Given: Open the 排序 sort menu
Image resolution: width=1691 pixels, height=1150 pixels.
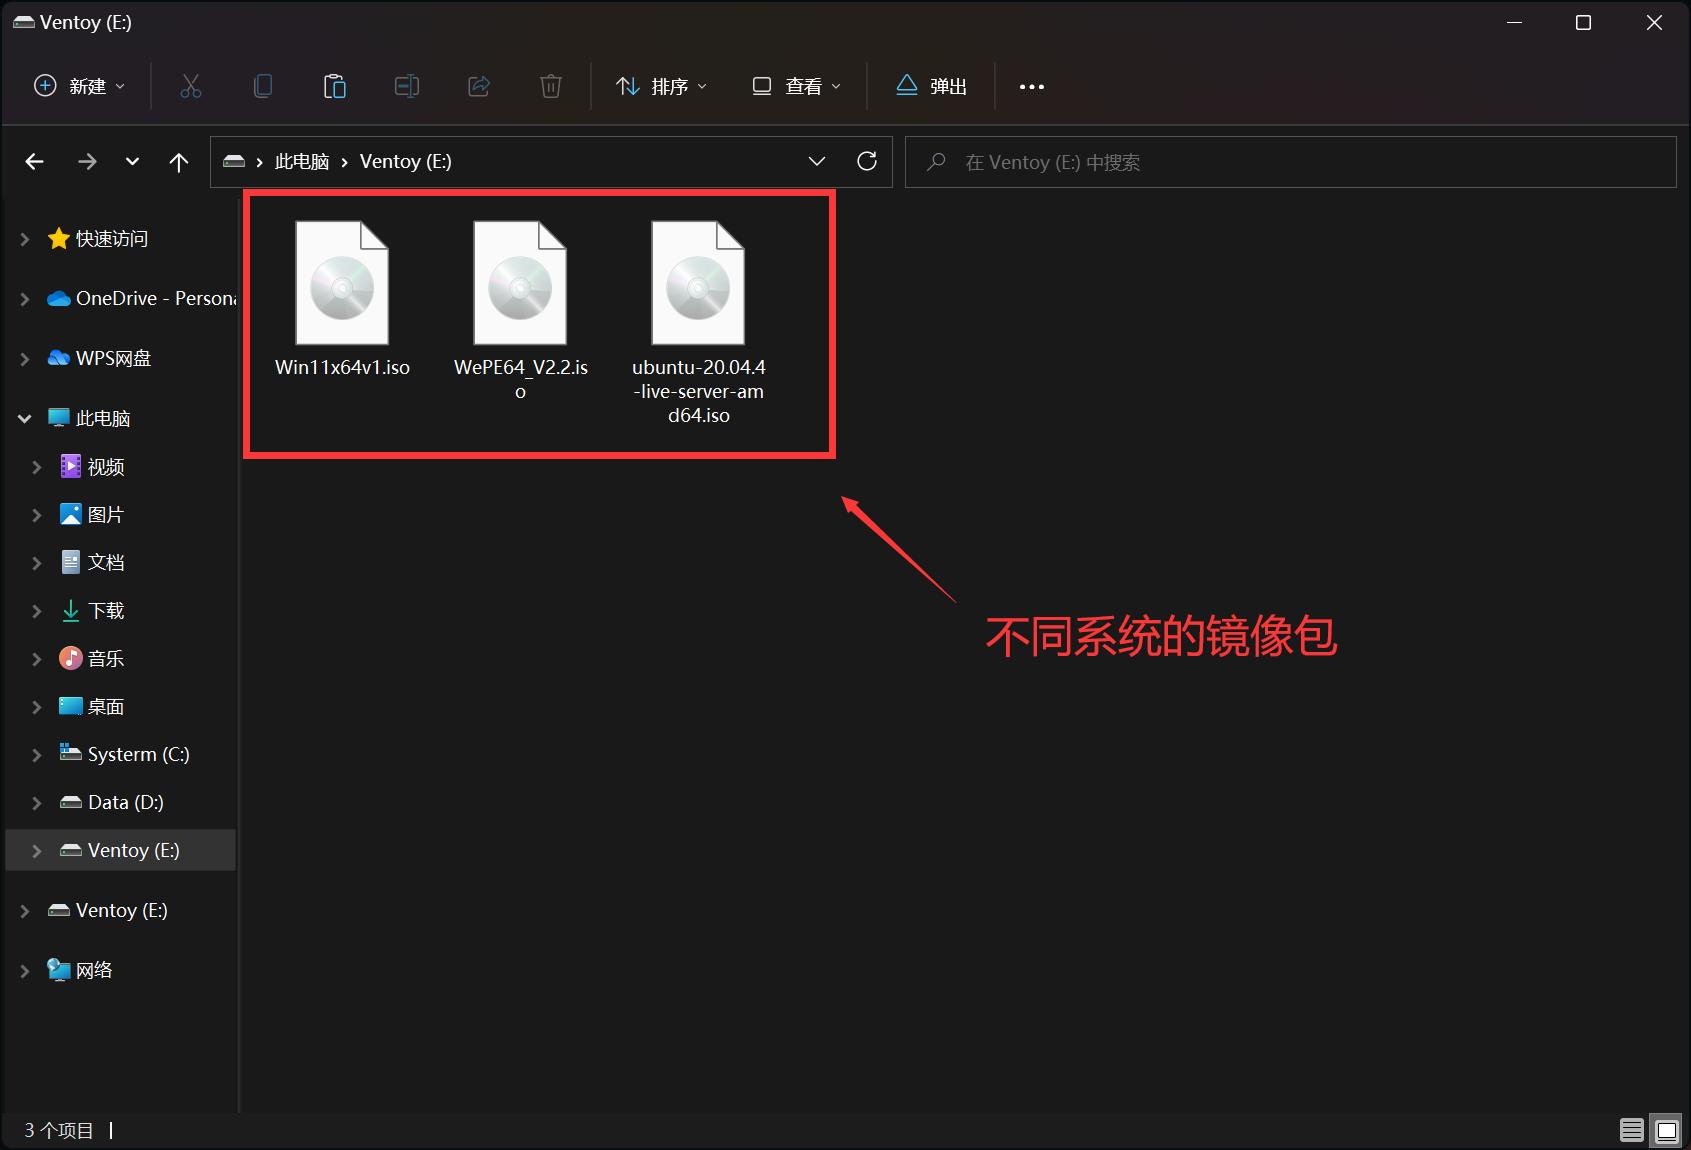Looking at the screenshot, I should pyautogui.click(x=660, y=86).
